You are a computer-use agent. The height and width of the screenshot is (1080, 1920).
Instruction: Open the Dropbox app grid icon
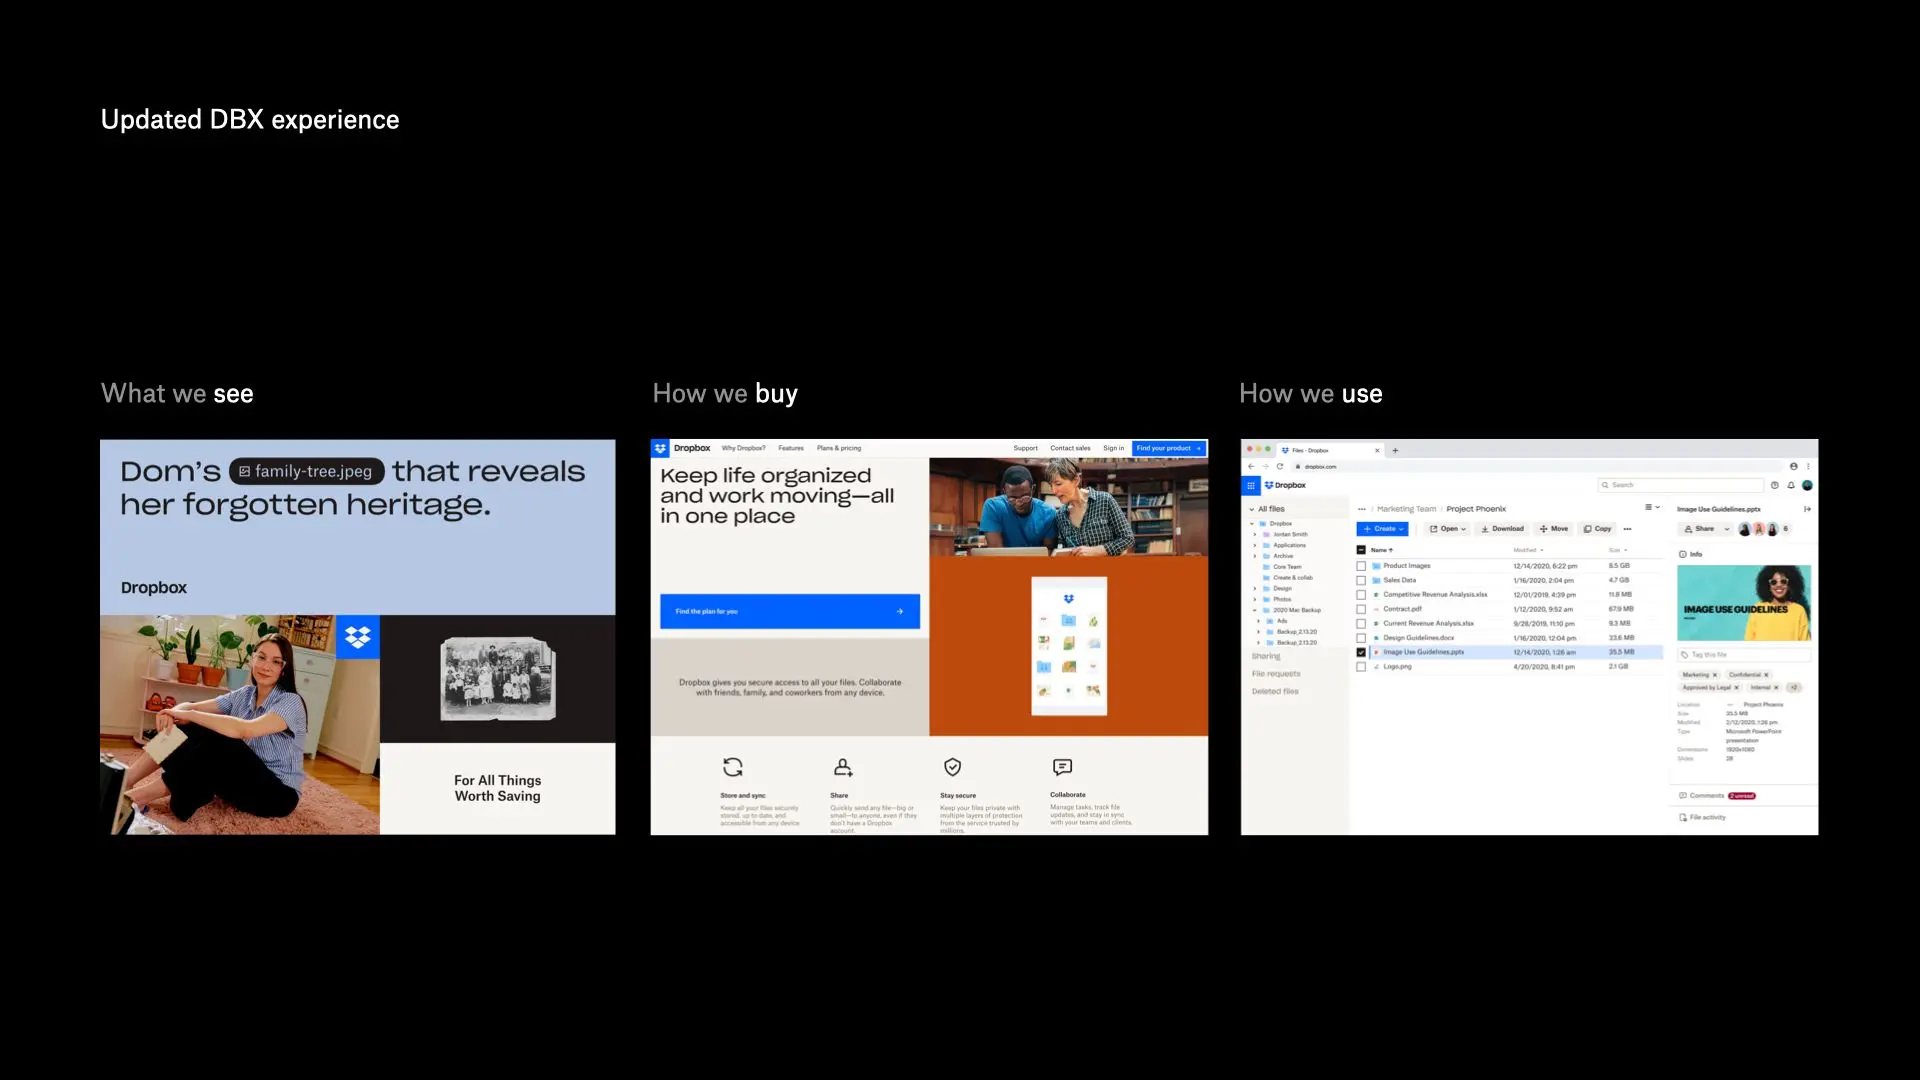pos(1250,485)
